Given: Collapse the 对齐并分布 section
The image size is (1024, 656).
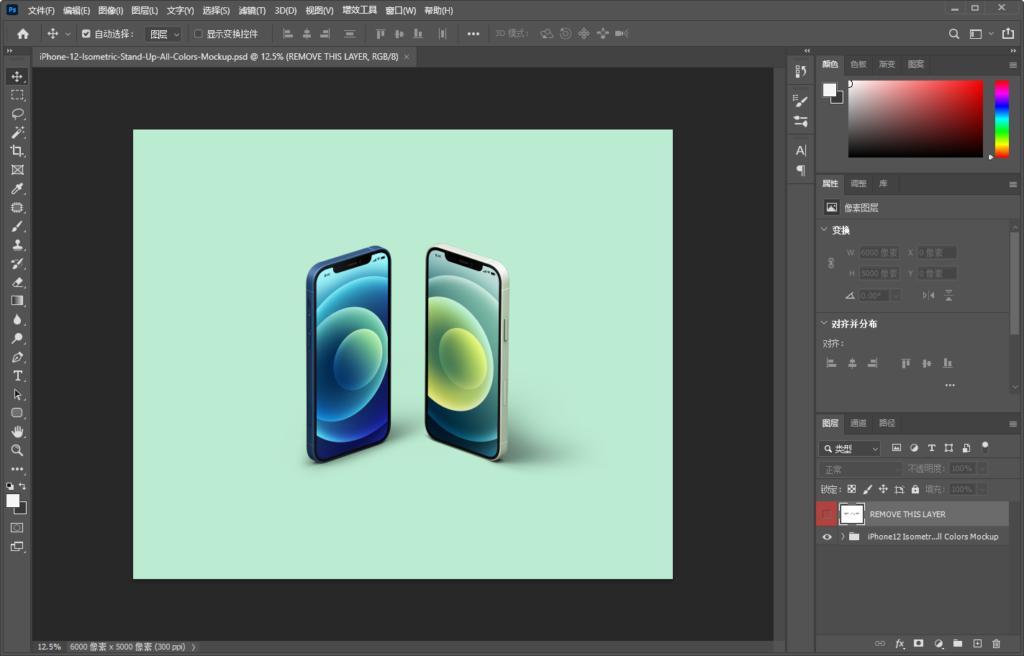Looking at the screenshot, I should pyautogui.click(x=824, y=323).
